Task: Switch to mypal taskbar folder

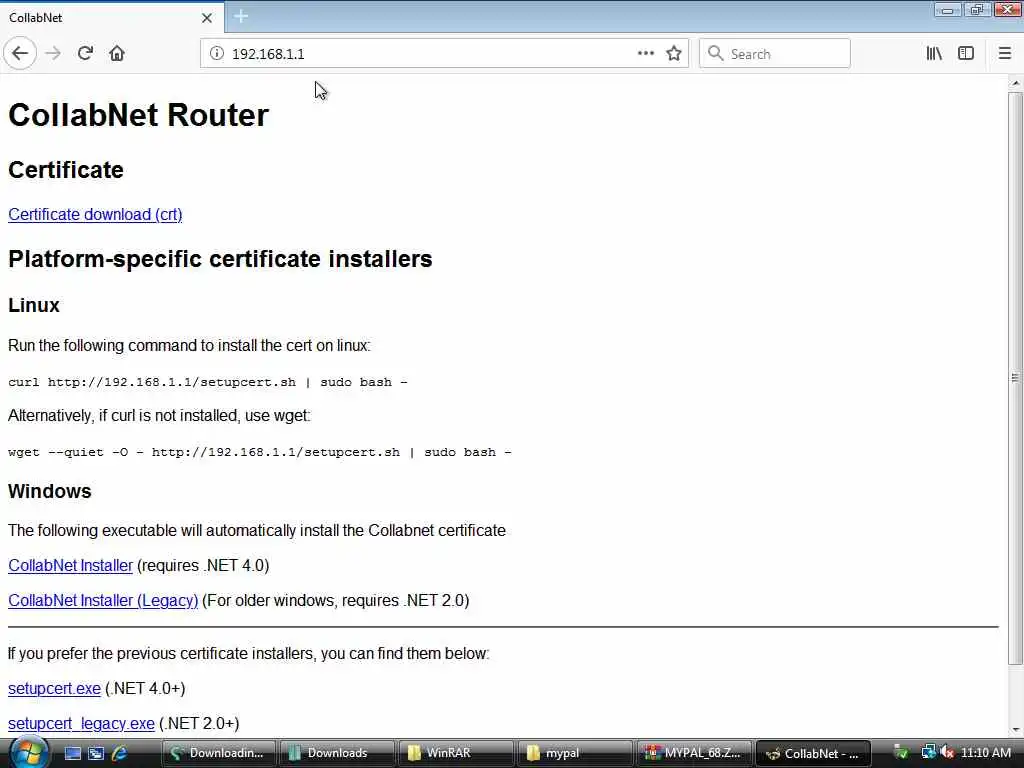Action: tap(575, 754)
